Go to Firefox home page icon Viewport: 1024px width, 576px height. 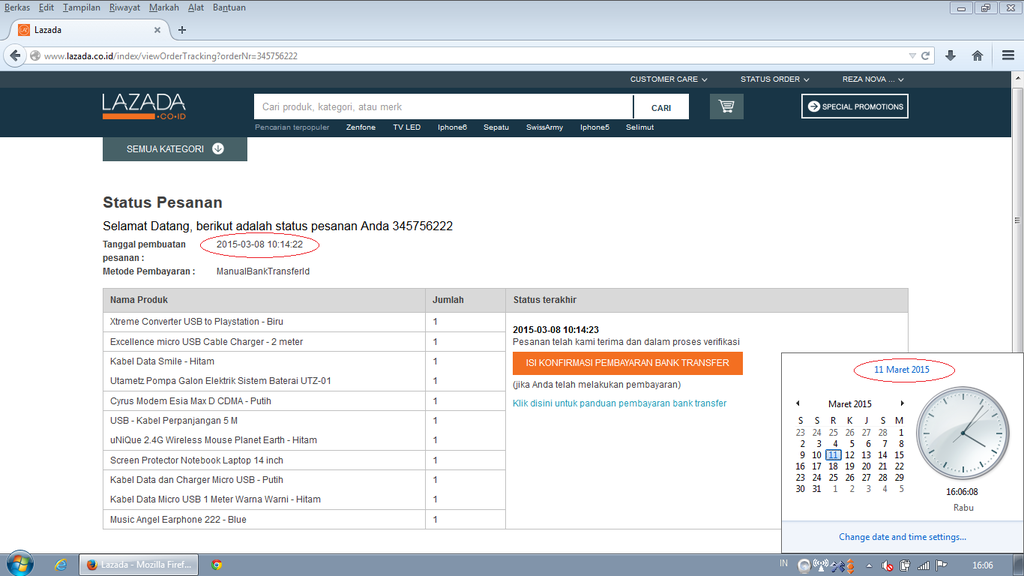tap(977, 56)
